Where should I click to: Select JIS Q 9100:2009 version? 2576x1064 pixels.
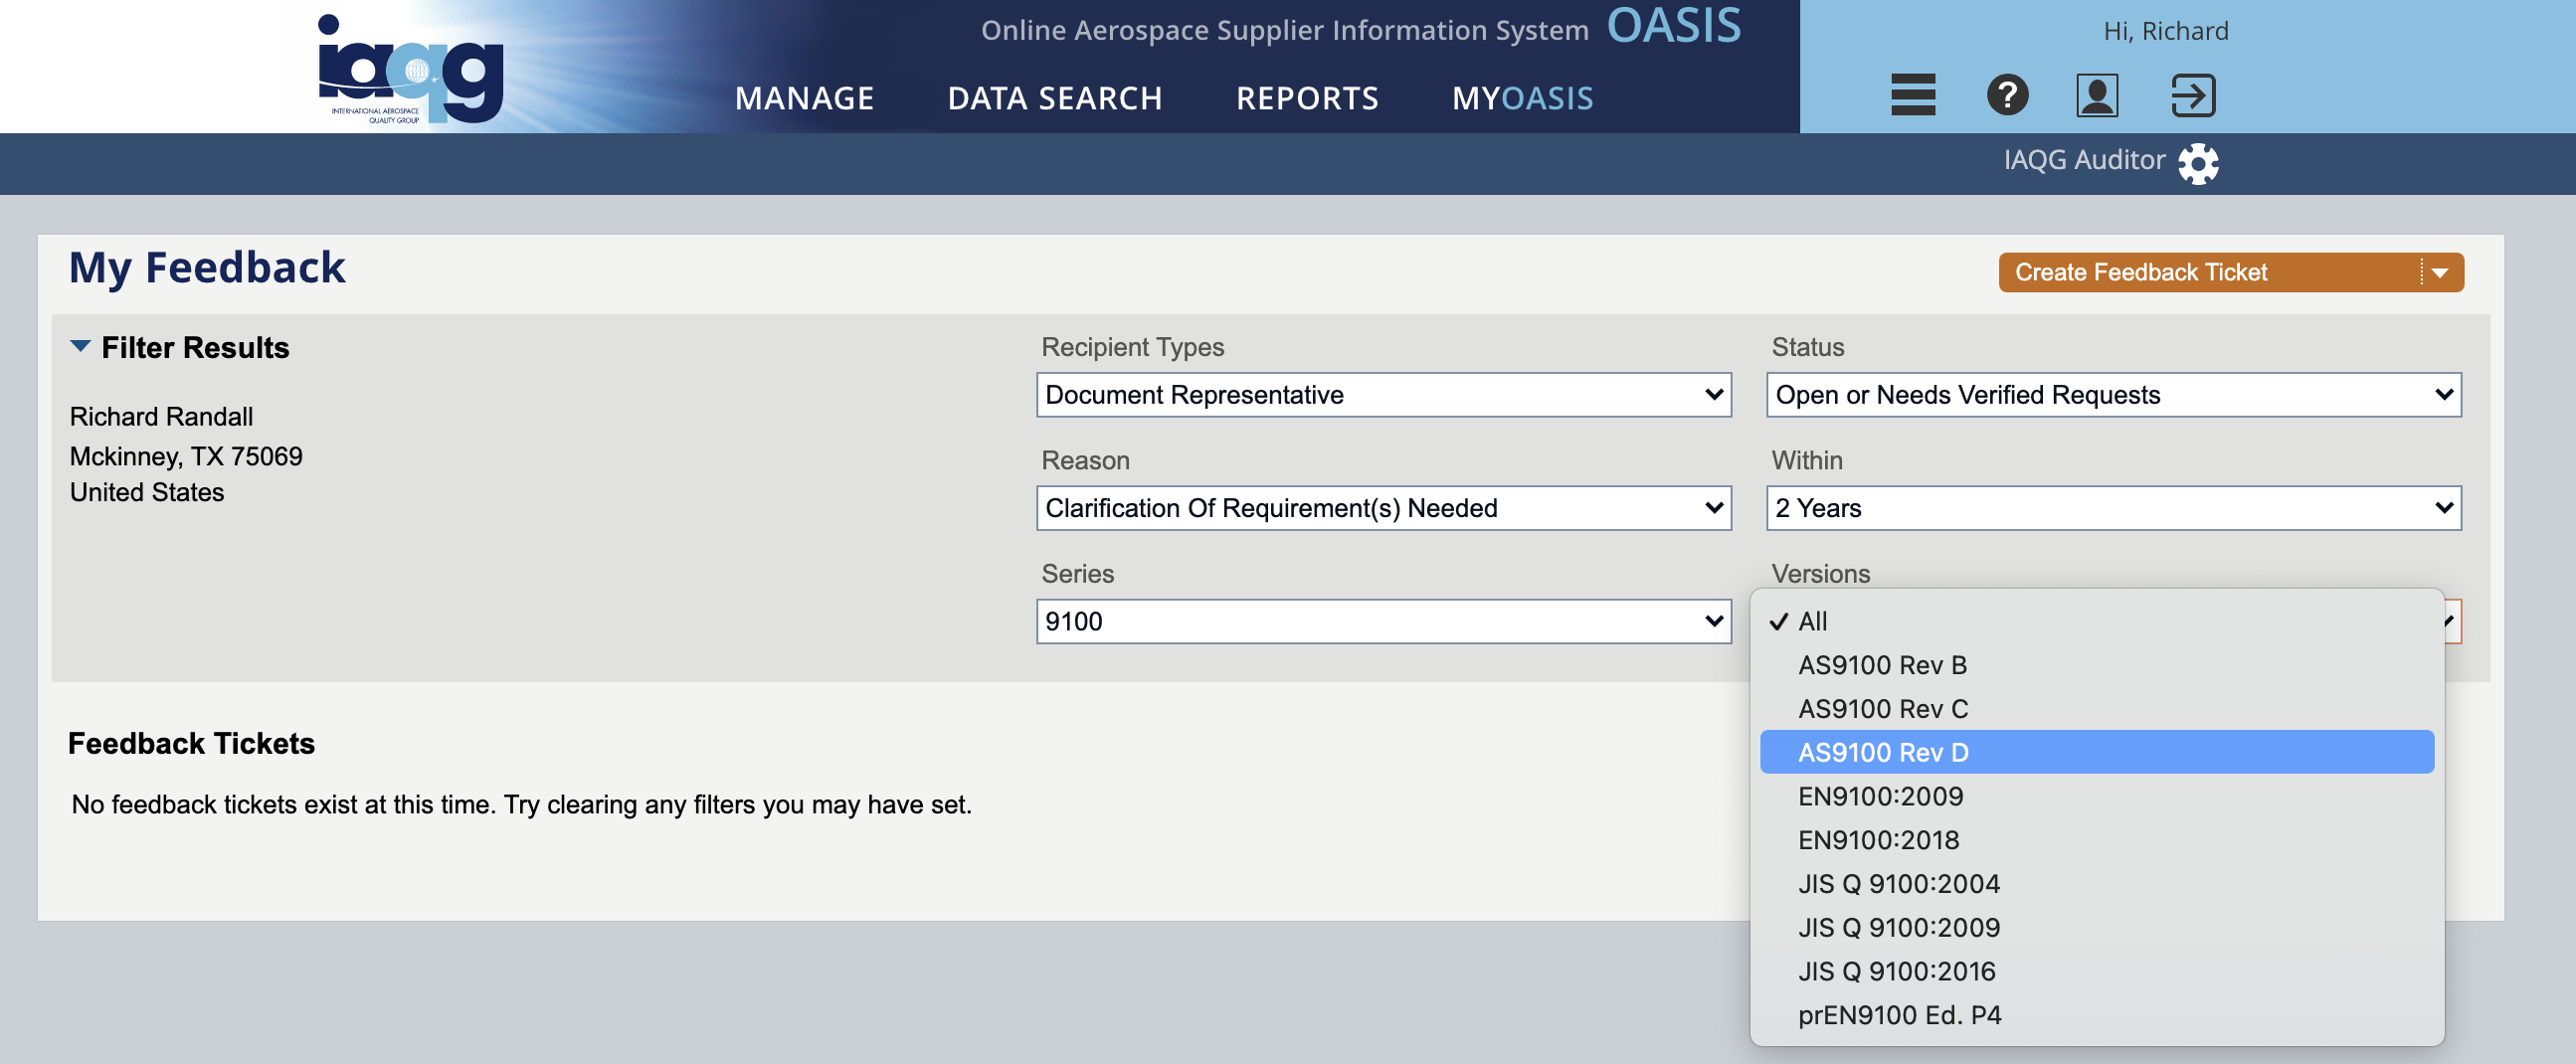click(2097, 928)
